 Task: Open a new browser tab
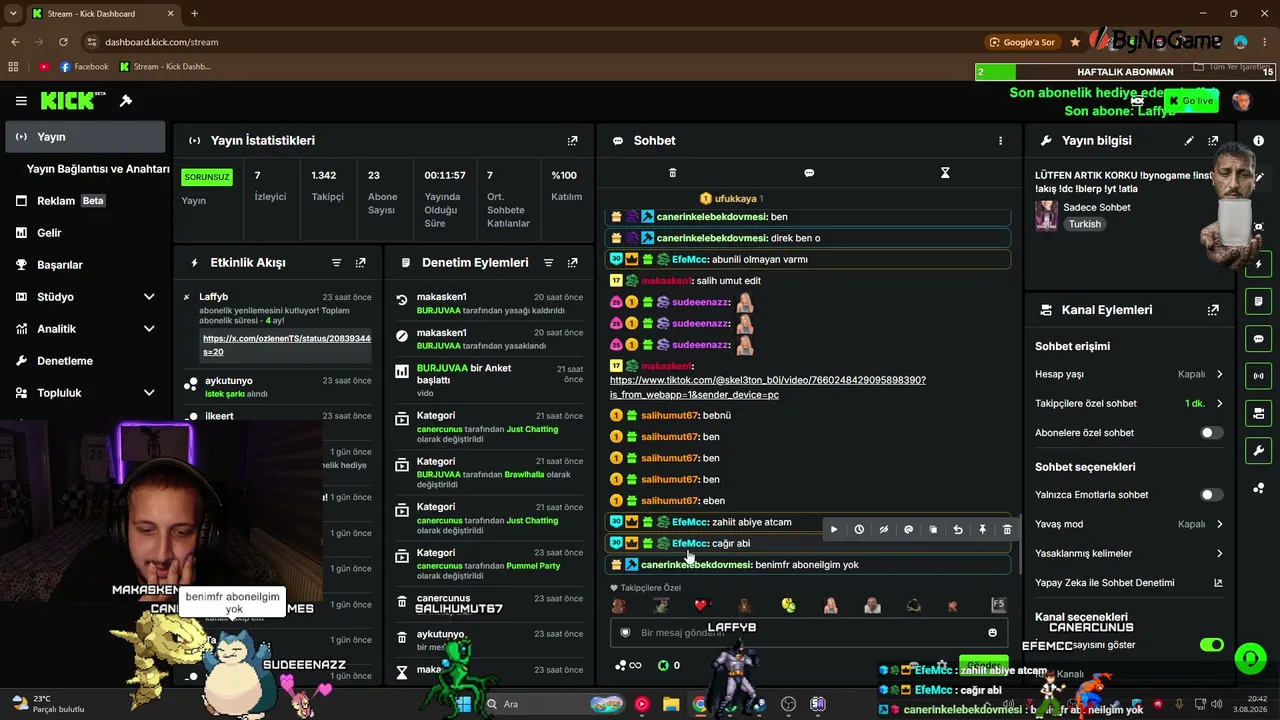[194, 14]
